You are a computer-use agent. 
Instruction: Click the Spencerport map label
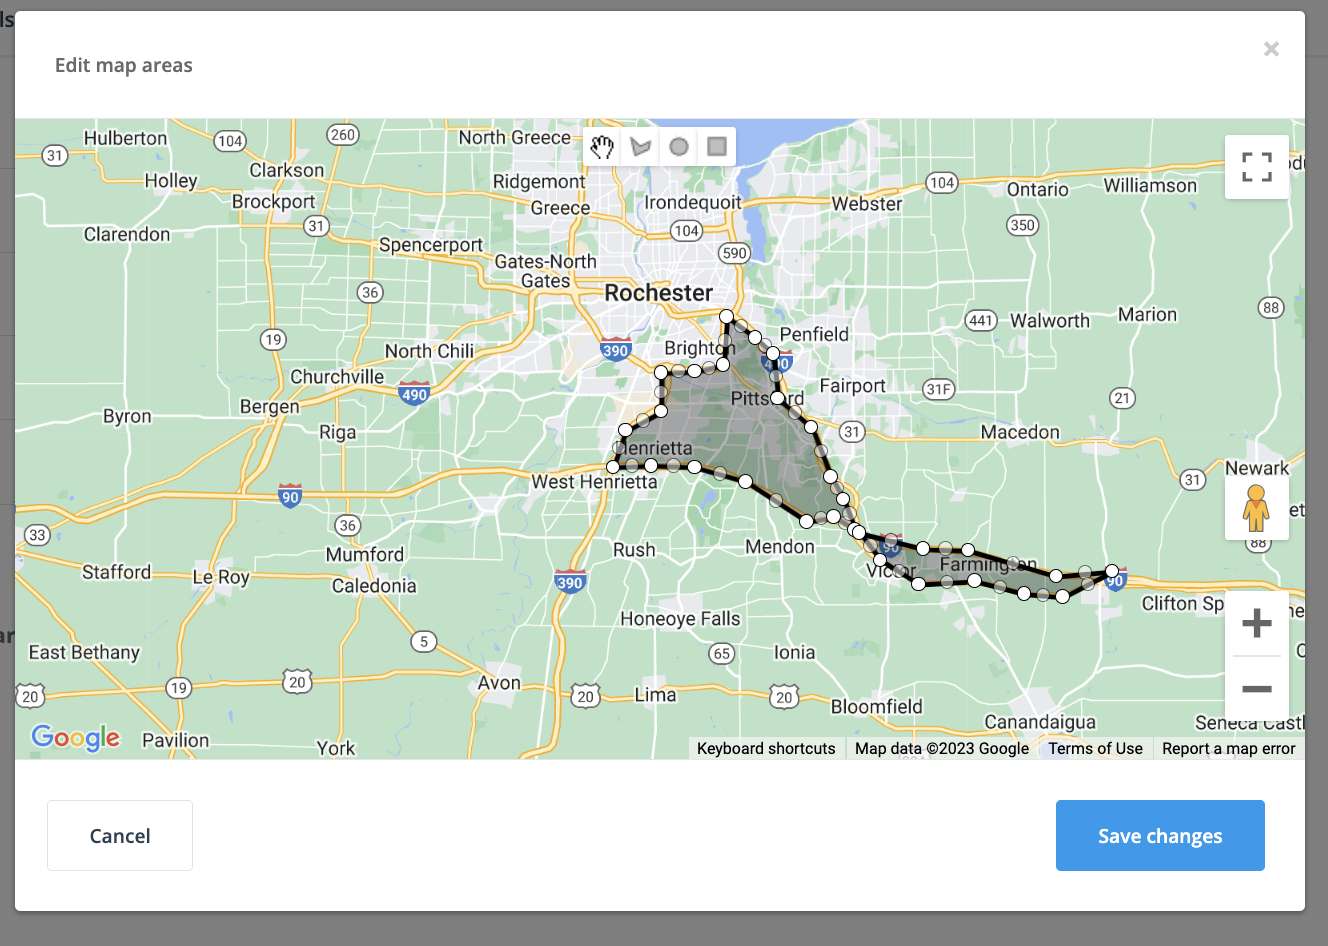tap(431, 245)
